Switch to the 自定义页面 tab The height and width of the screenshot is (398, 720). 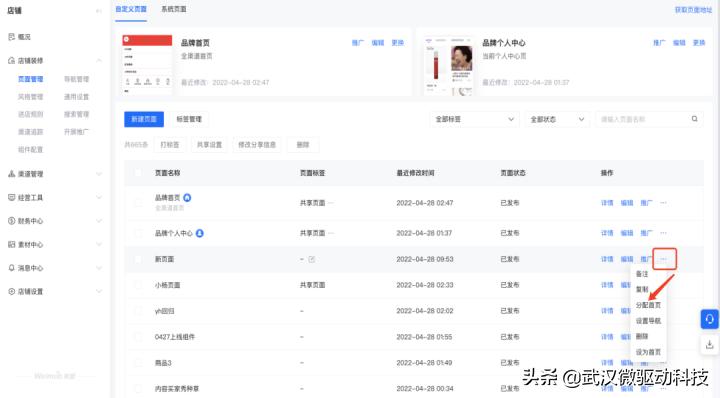tap(131, 9)
